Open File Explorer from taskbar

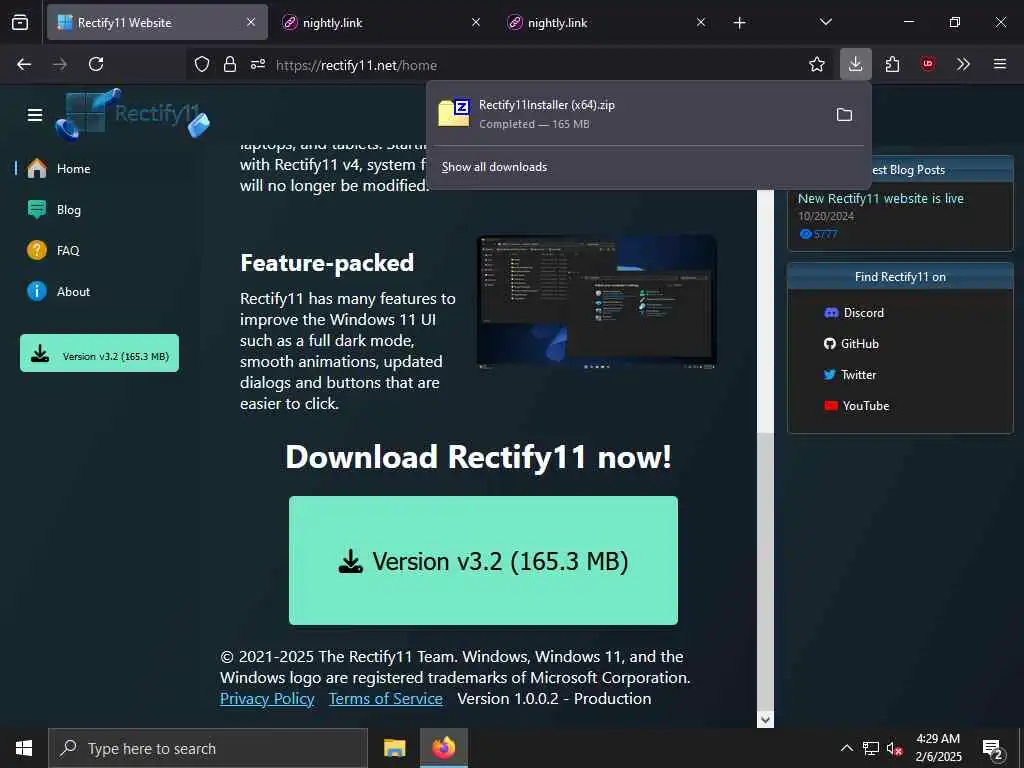(394, 748)
